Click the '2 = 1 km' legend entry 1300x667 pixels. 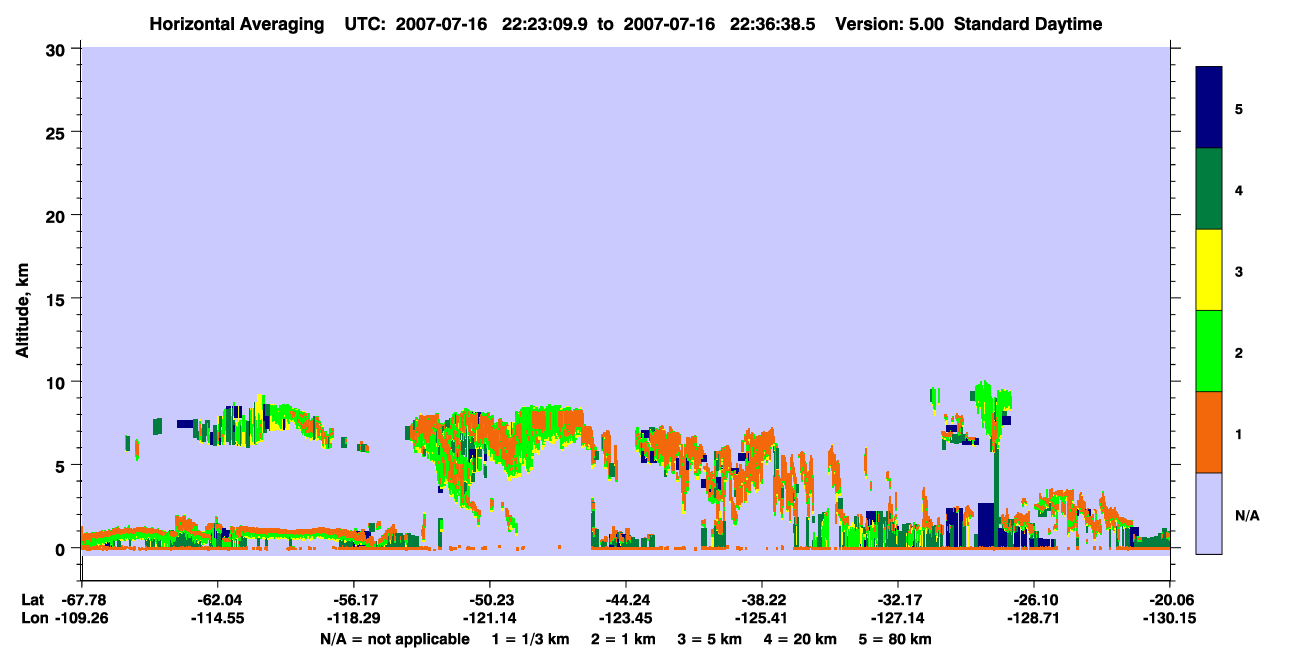623,639
